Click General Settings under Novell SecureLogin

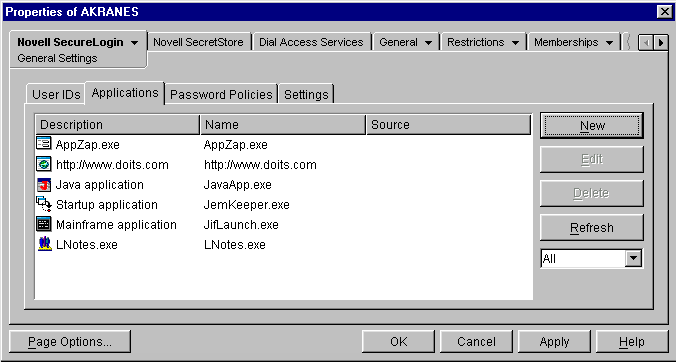pos(57,58)
